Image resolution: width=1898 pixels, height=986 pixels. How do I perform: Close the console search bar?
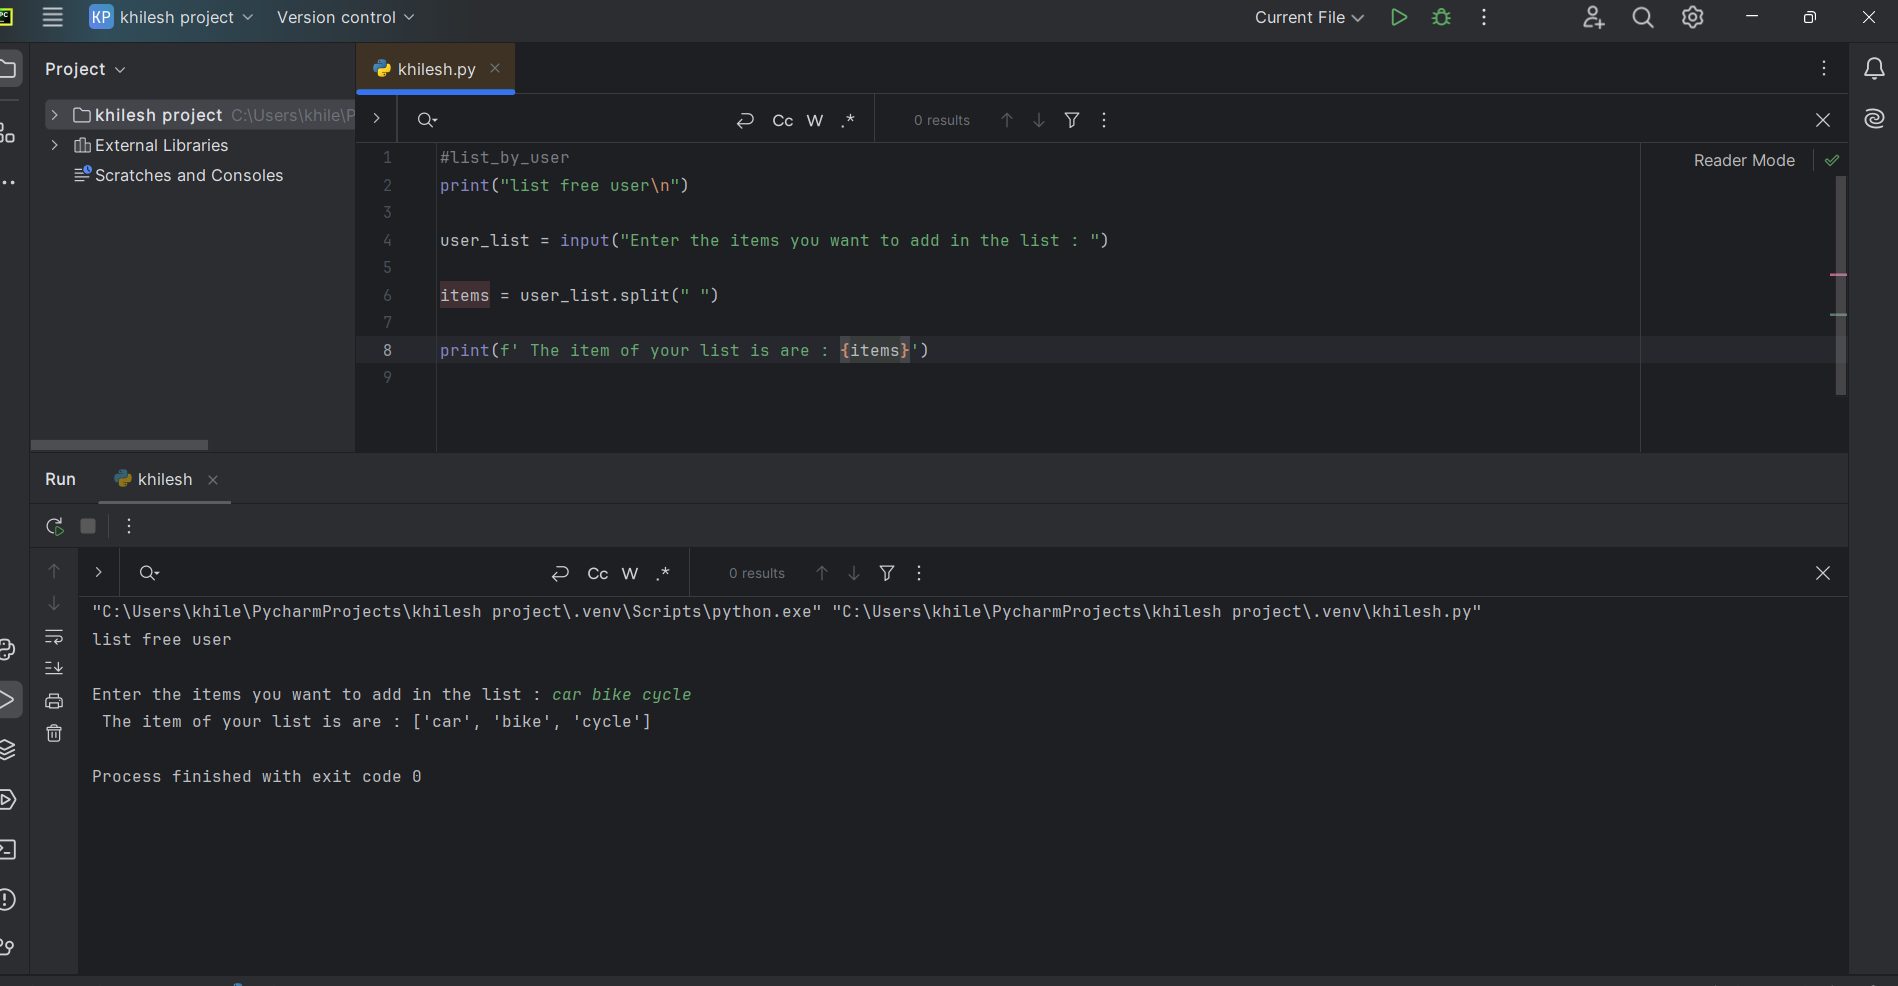(1823, 573)
